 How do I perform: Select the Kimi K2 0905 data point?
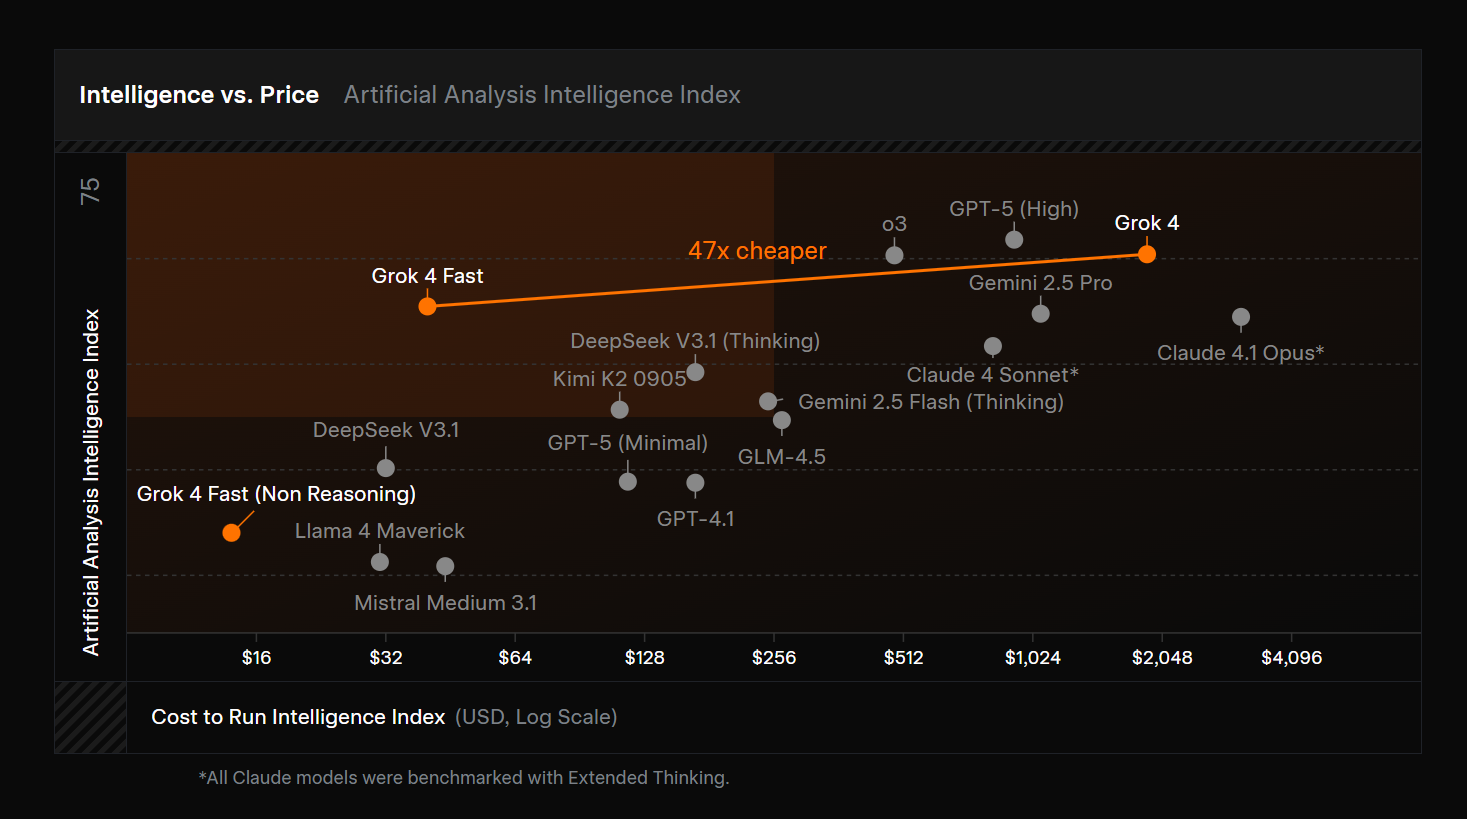(620, 409)
